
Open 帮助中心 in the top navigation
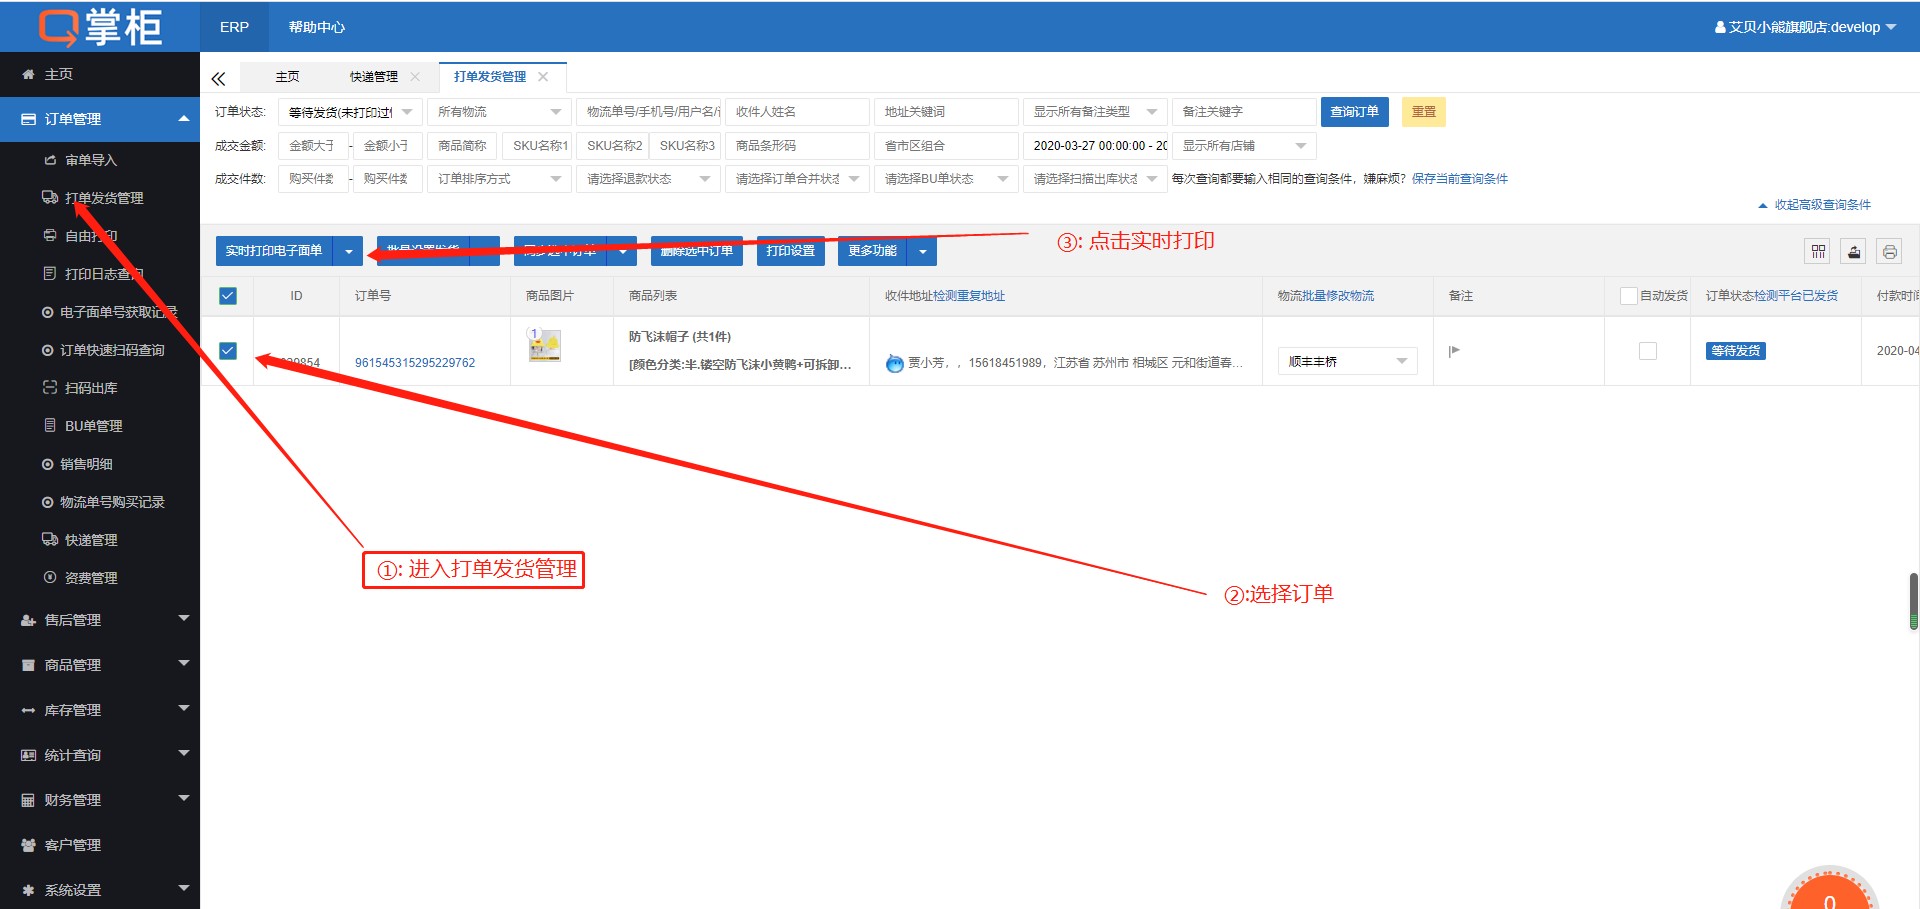(x=316, y=27)
